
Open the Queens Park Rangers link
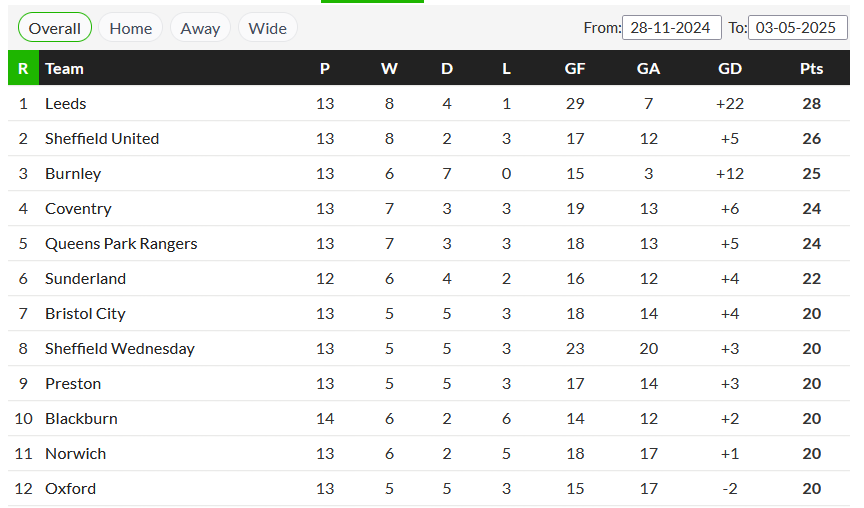121,244
